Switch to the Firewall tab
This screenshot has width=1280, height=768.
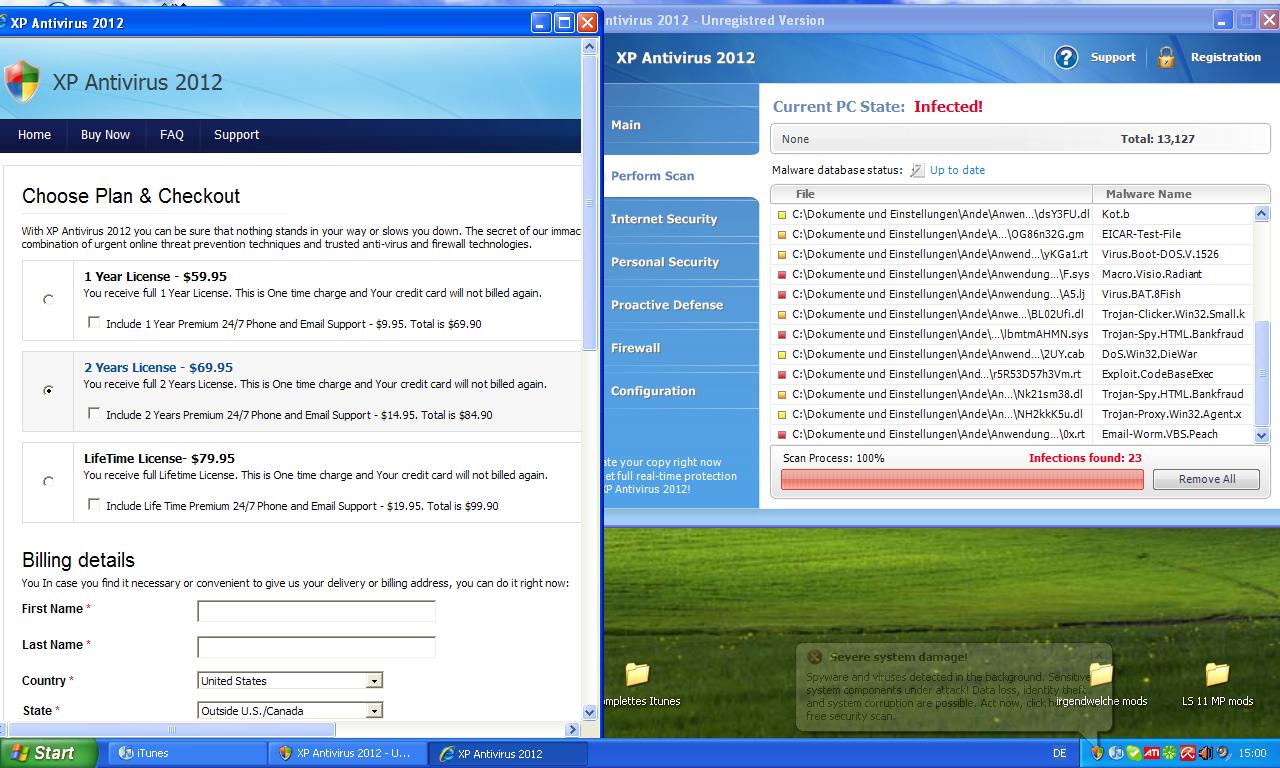point(636,348)
